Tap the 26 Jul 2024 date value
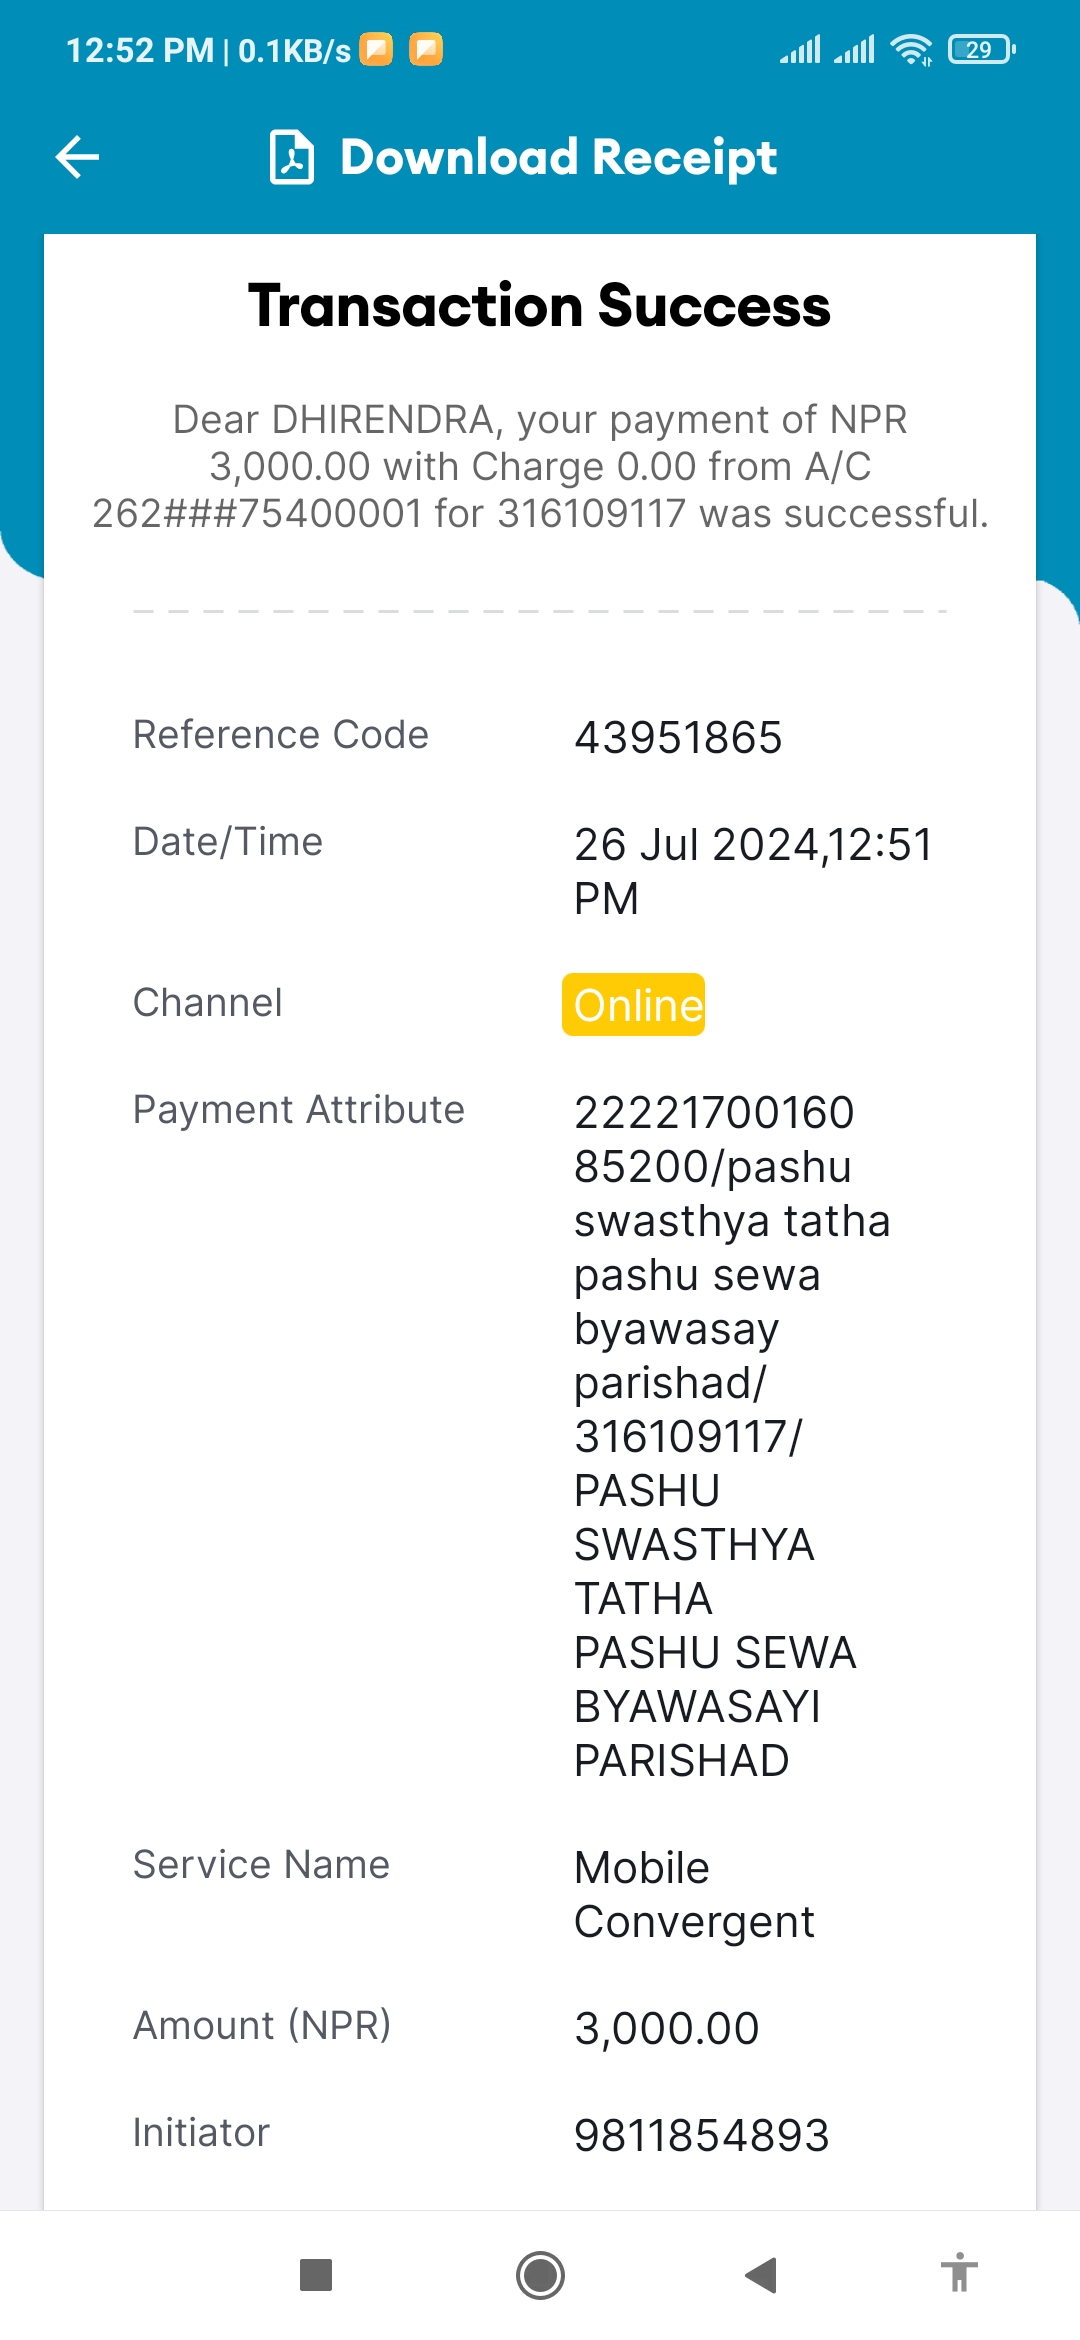The width and height of the screenshot is (1080, 2340). tap(753, 871)
